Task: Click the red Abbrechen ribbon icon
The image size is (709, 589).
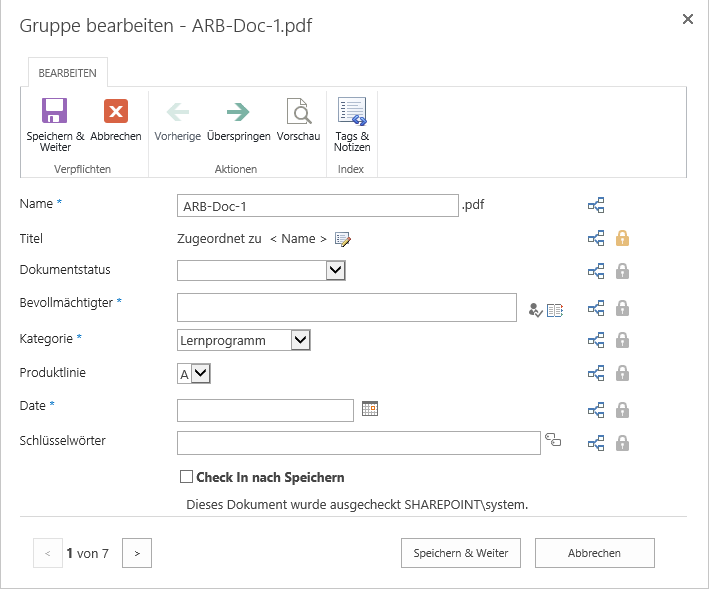Action: click(x=116, y=111)
